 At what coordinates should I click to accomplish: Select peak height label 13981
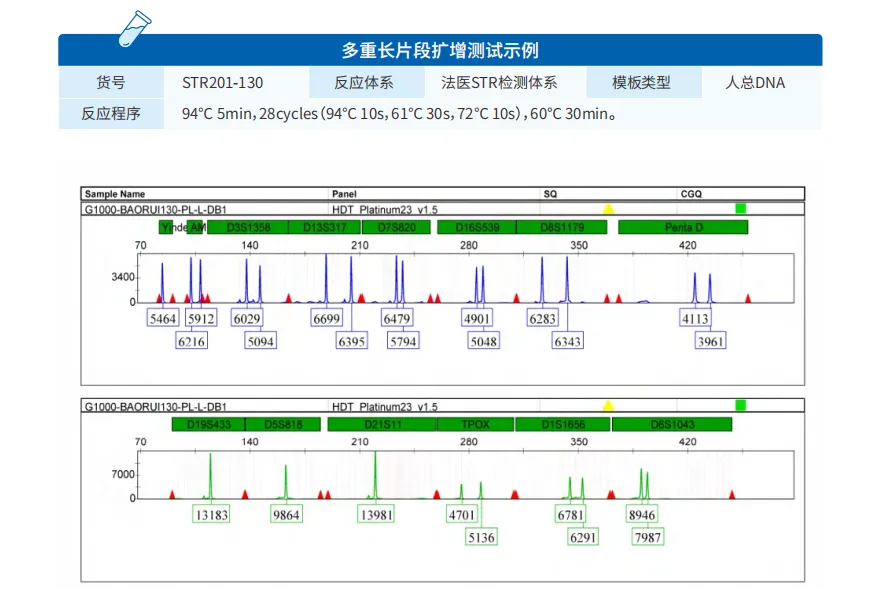pos(376,515)
